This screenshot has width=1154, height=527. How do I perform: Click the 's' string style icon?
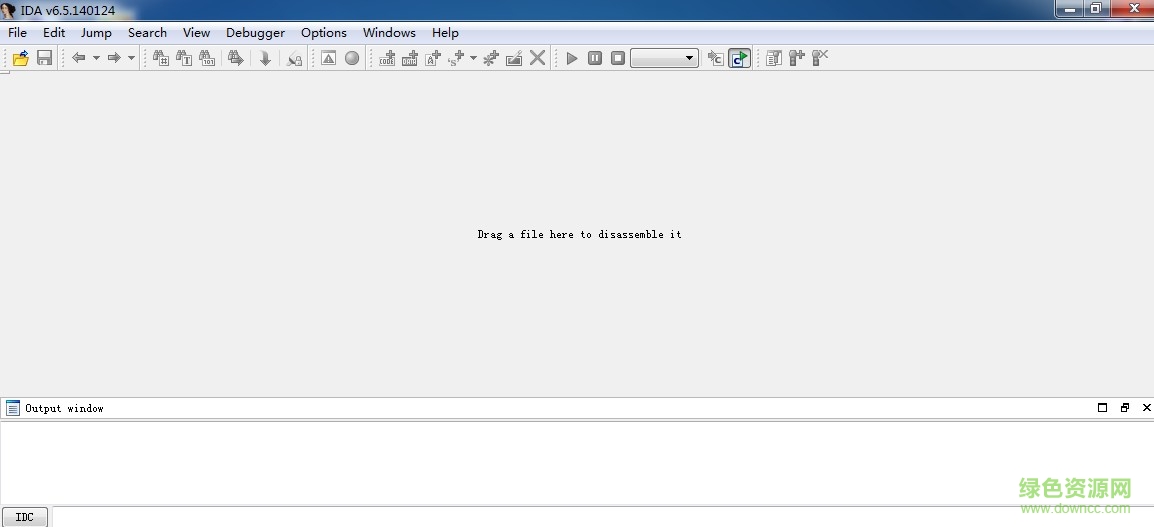(456, 57)
